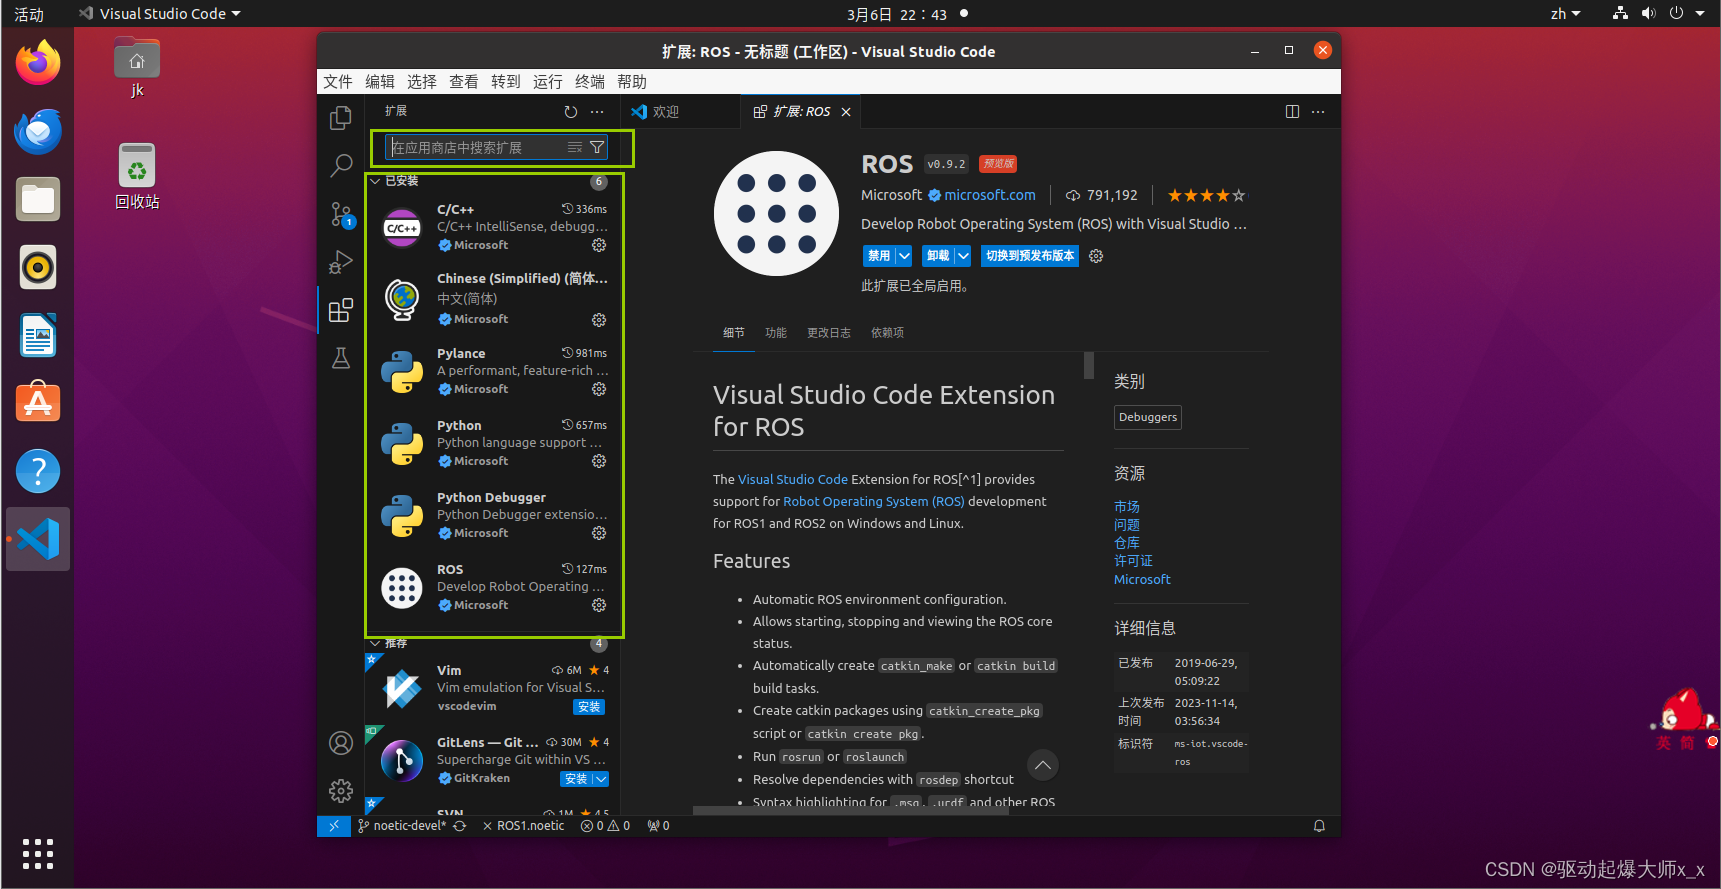This screenshot has height=889, width=1721.
Task: Open Ubuntu Software from the dock
Action: pos(38,402)
